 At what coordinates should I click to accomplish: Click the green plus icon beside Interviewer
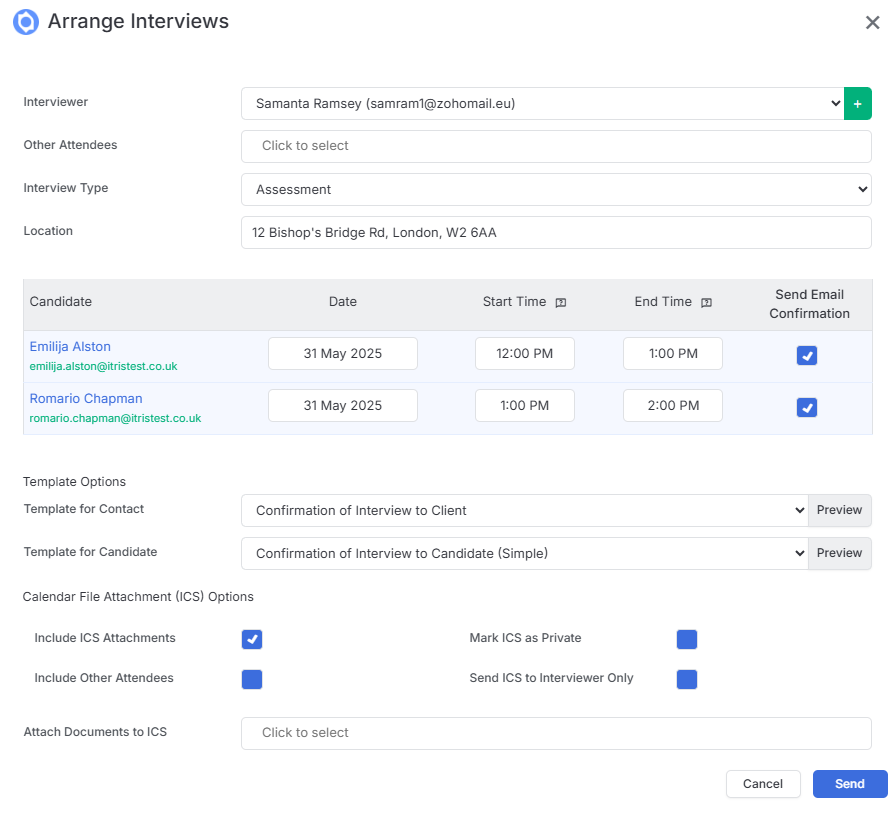click(x=857, y=104)
